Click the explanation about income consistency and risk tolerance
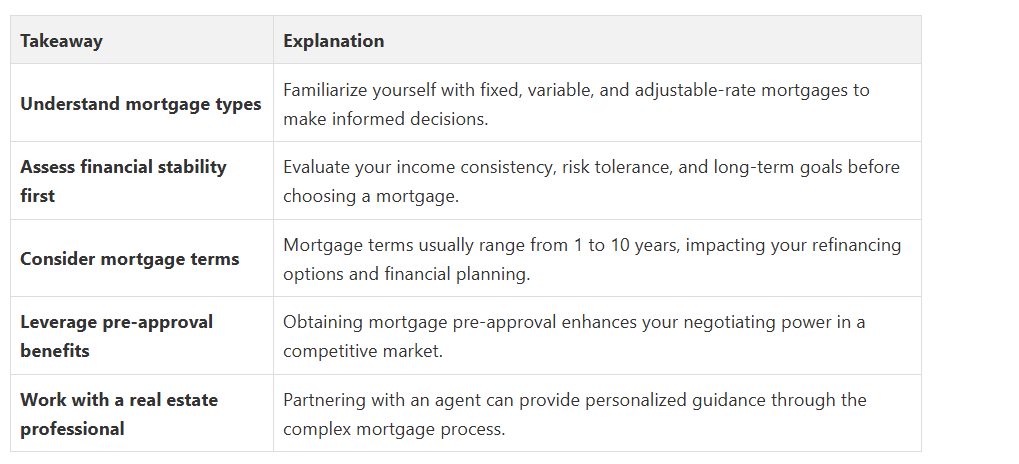The height and width of the screenshot is (464, 1019). [591, 181]
